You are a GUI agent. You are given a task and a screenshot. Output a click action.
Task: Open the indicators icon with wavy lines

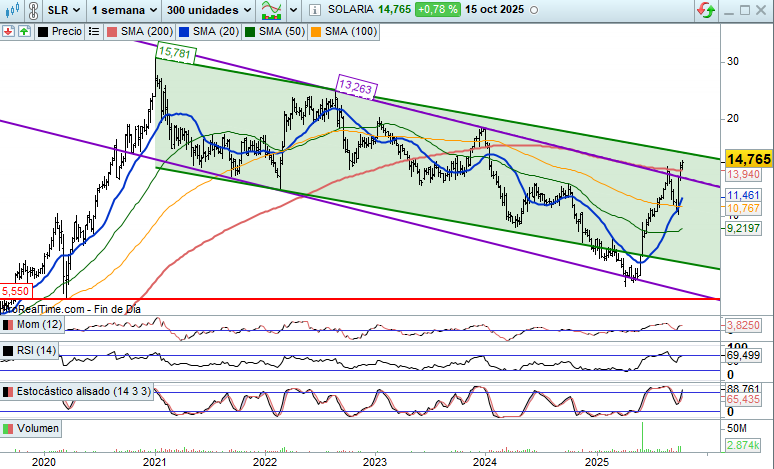coord(269,10)
